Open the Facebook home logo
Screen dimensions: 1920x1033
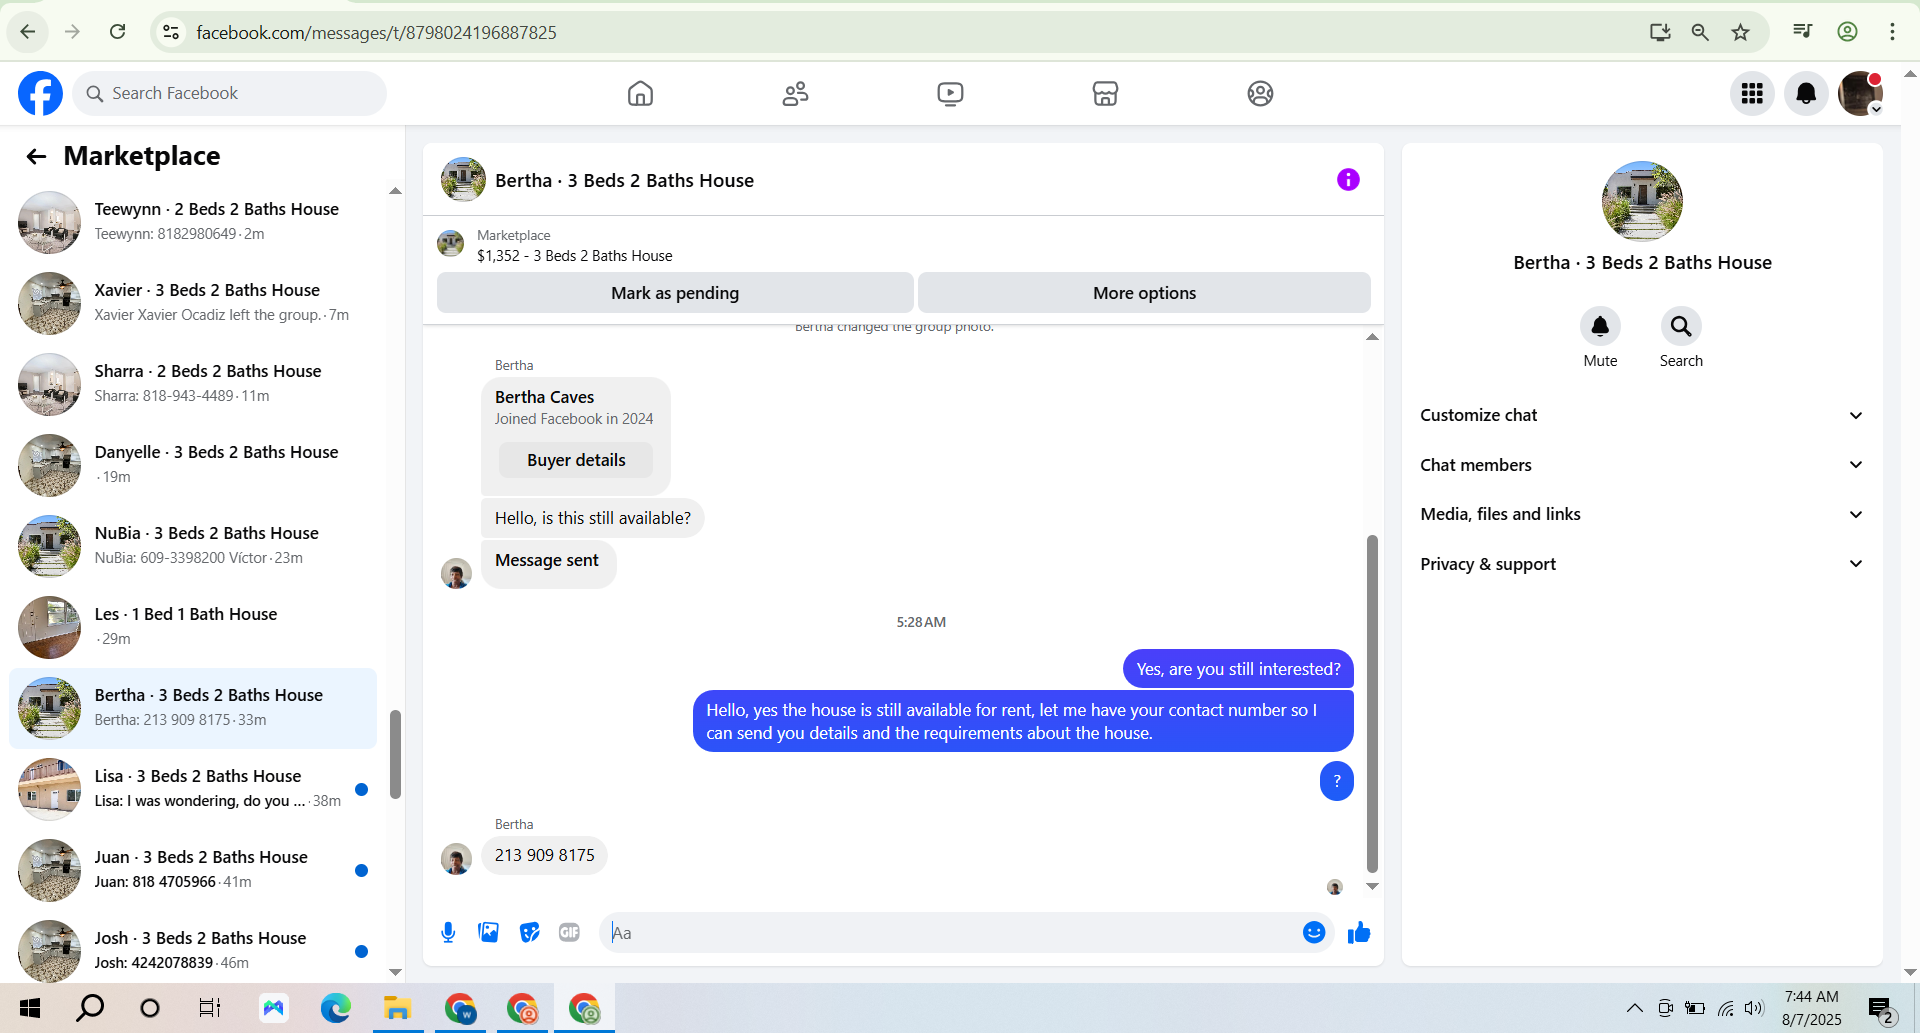tap(40, 93)
